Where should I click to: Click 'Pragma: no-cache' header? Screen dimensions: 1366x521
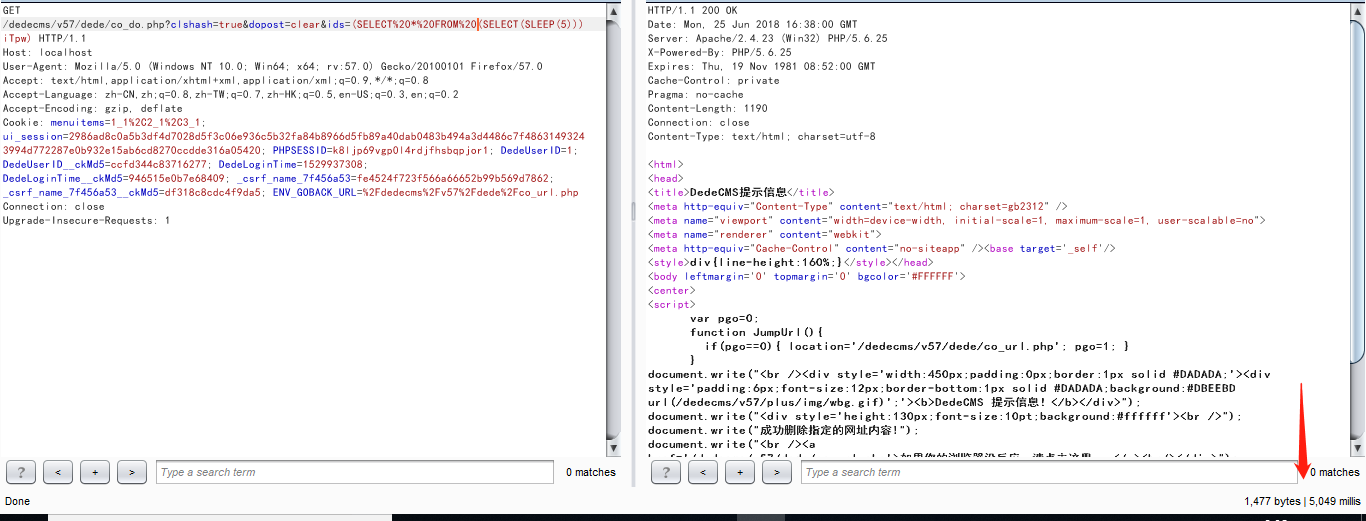698,94
